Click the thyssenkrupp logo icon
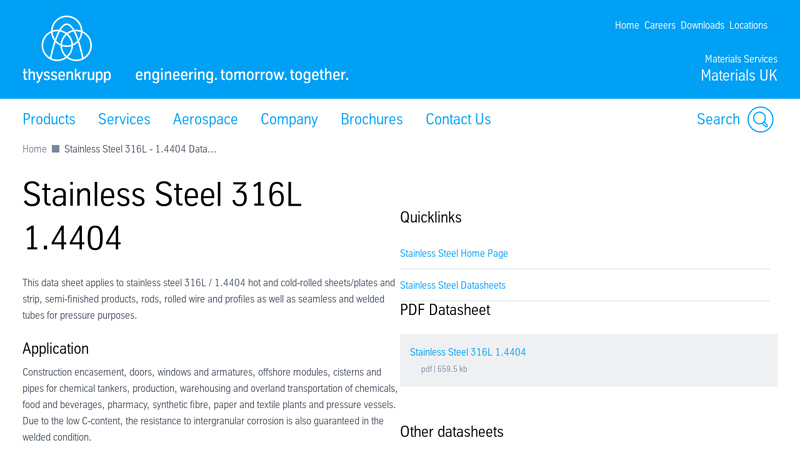 click(67, 39)
